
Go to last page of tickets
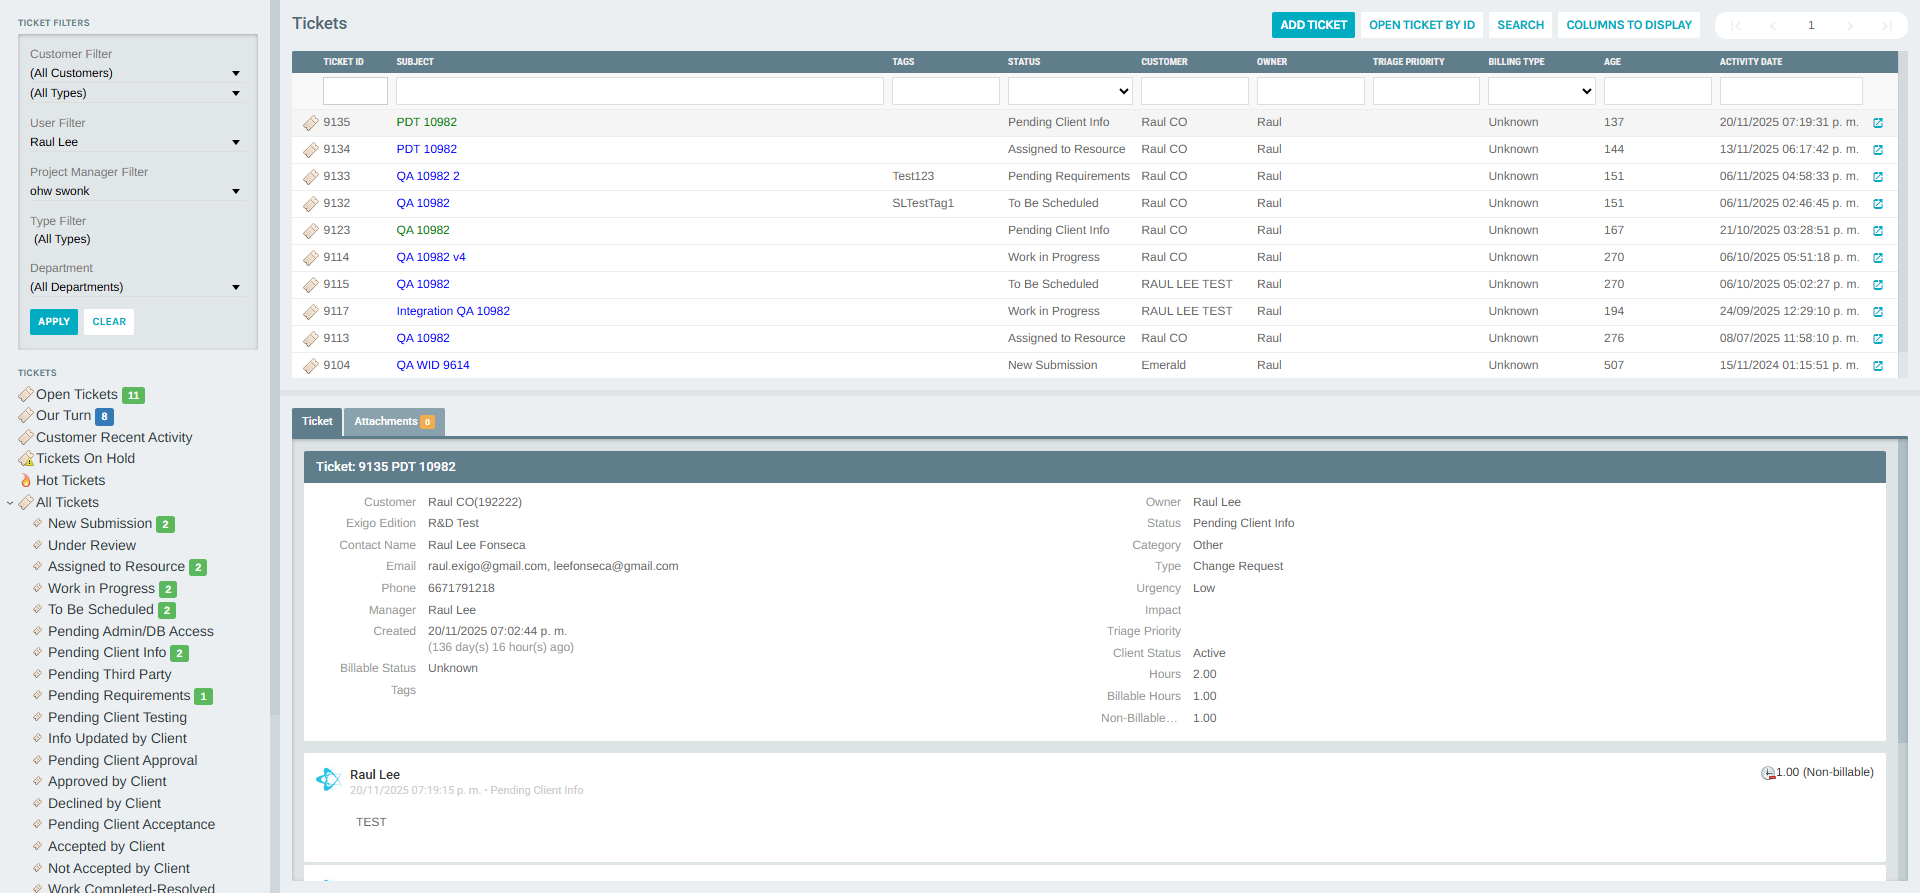coord(1887,26)
